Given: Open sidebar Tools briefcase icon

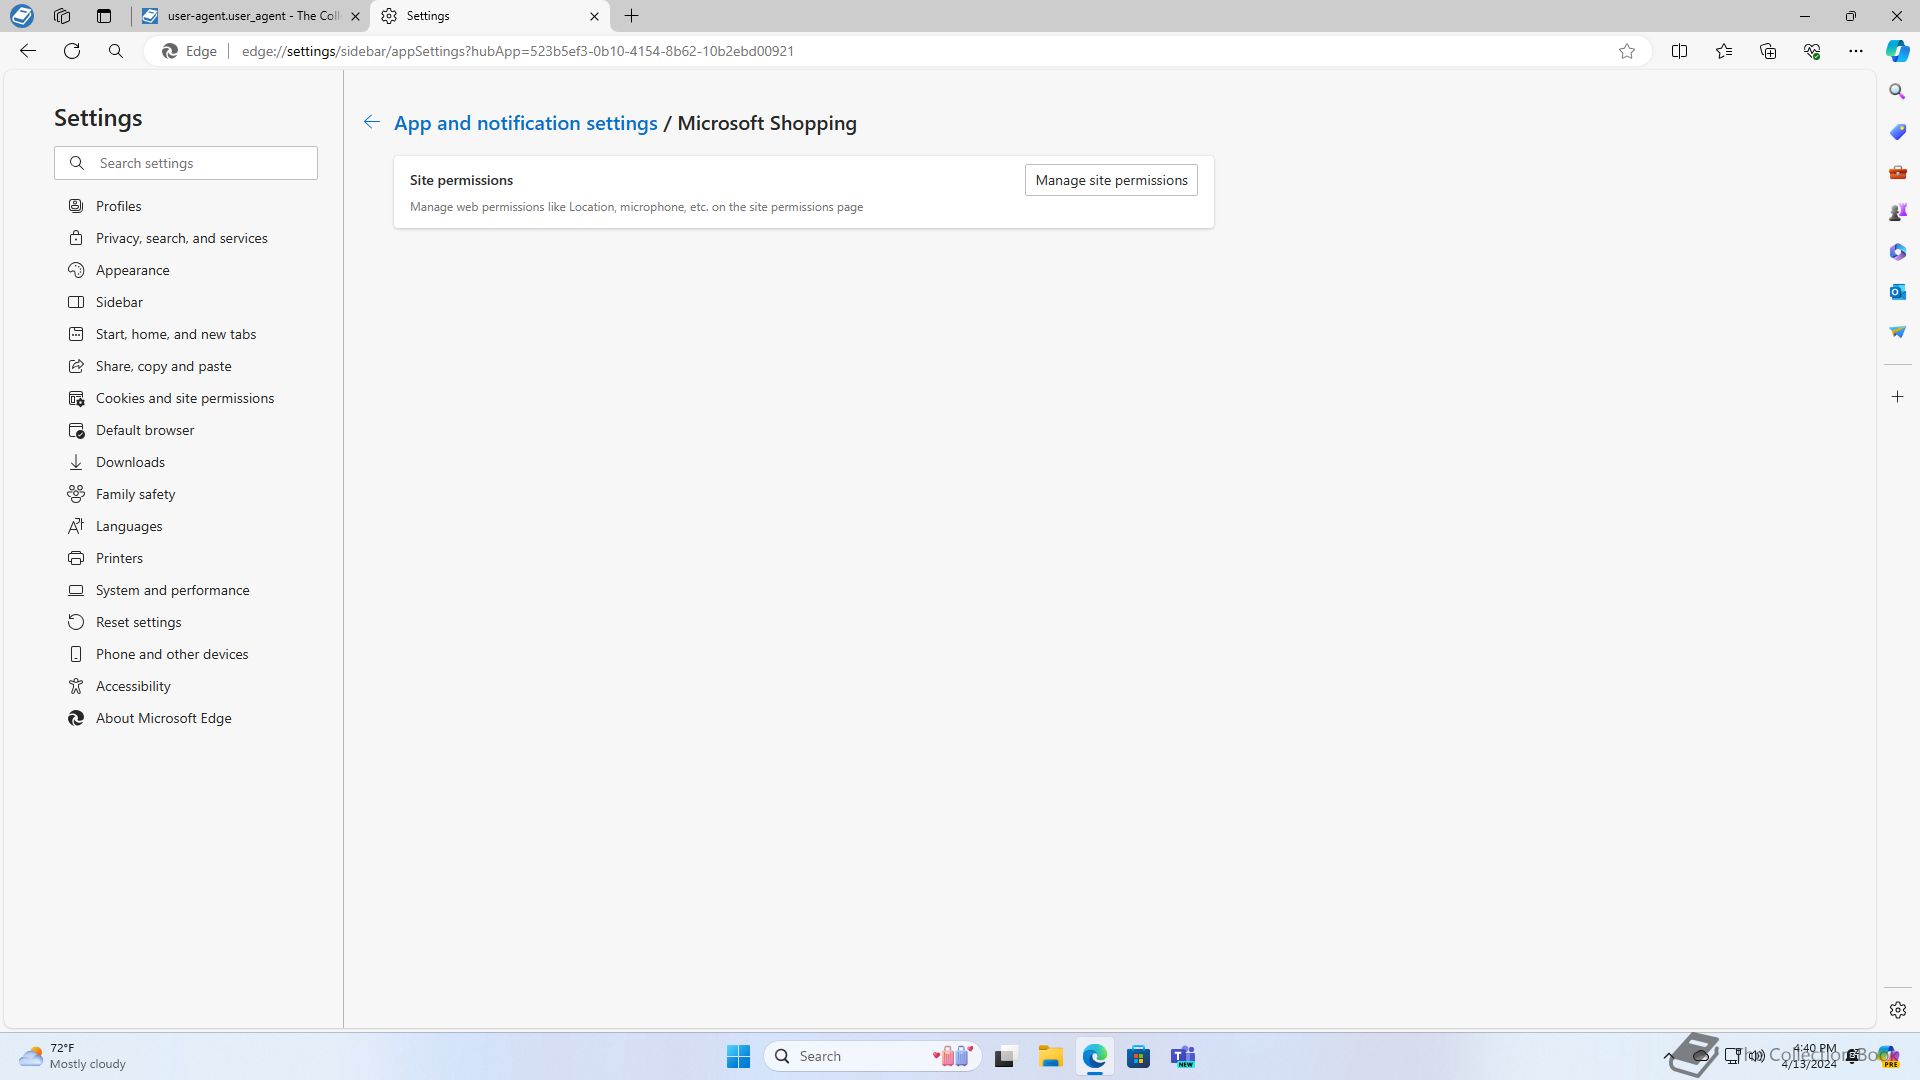Looking at the screenshot, I should click(x=1897, y=172).
